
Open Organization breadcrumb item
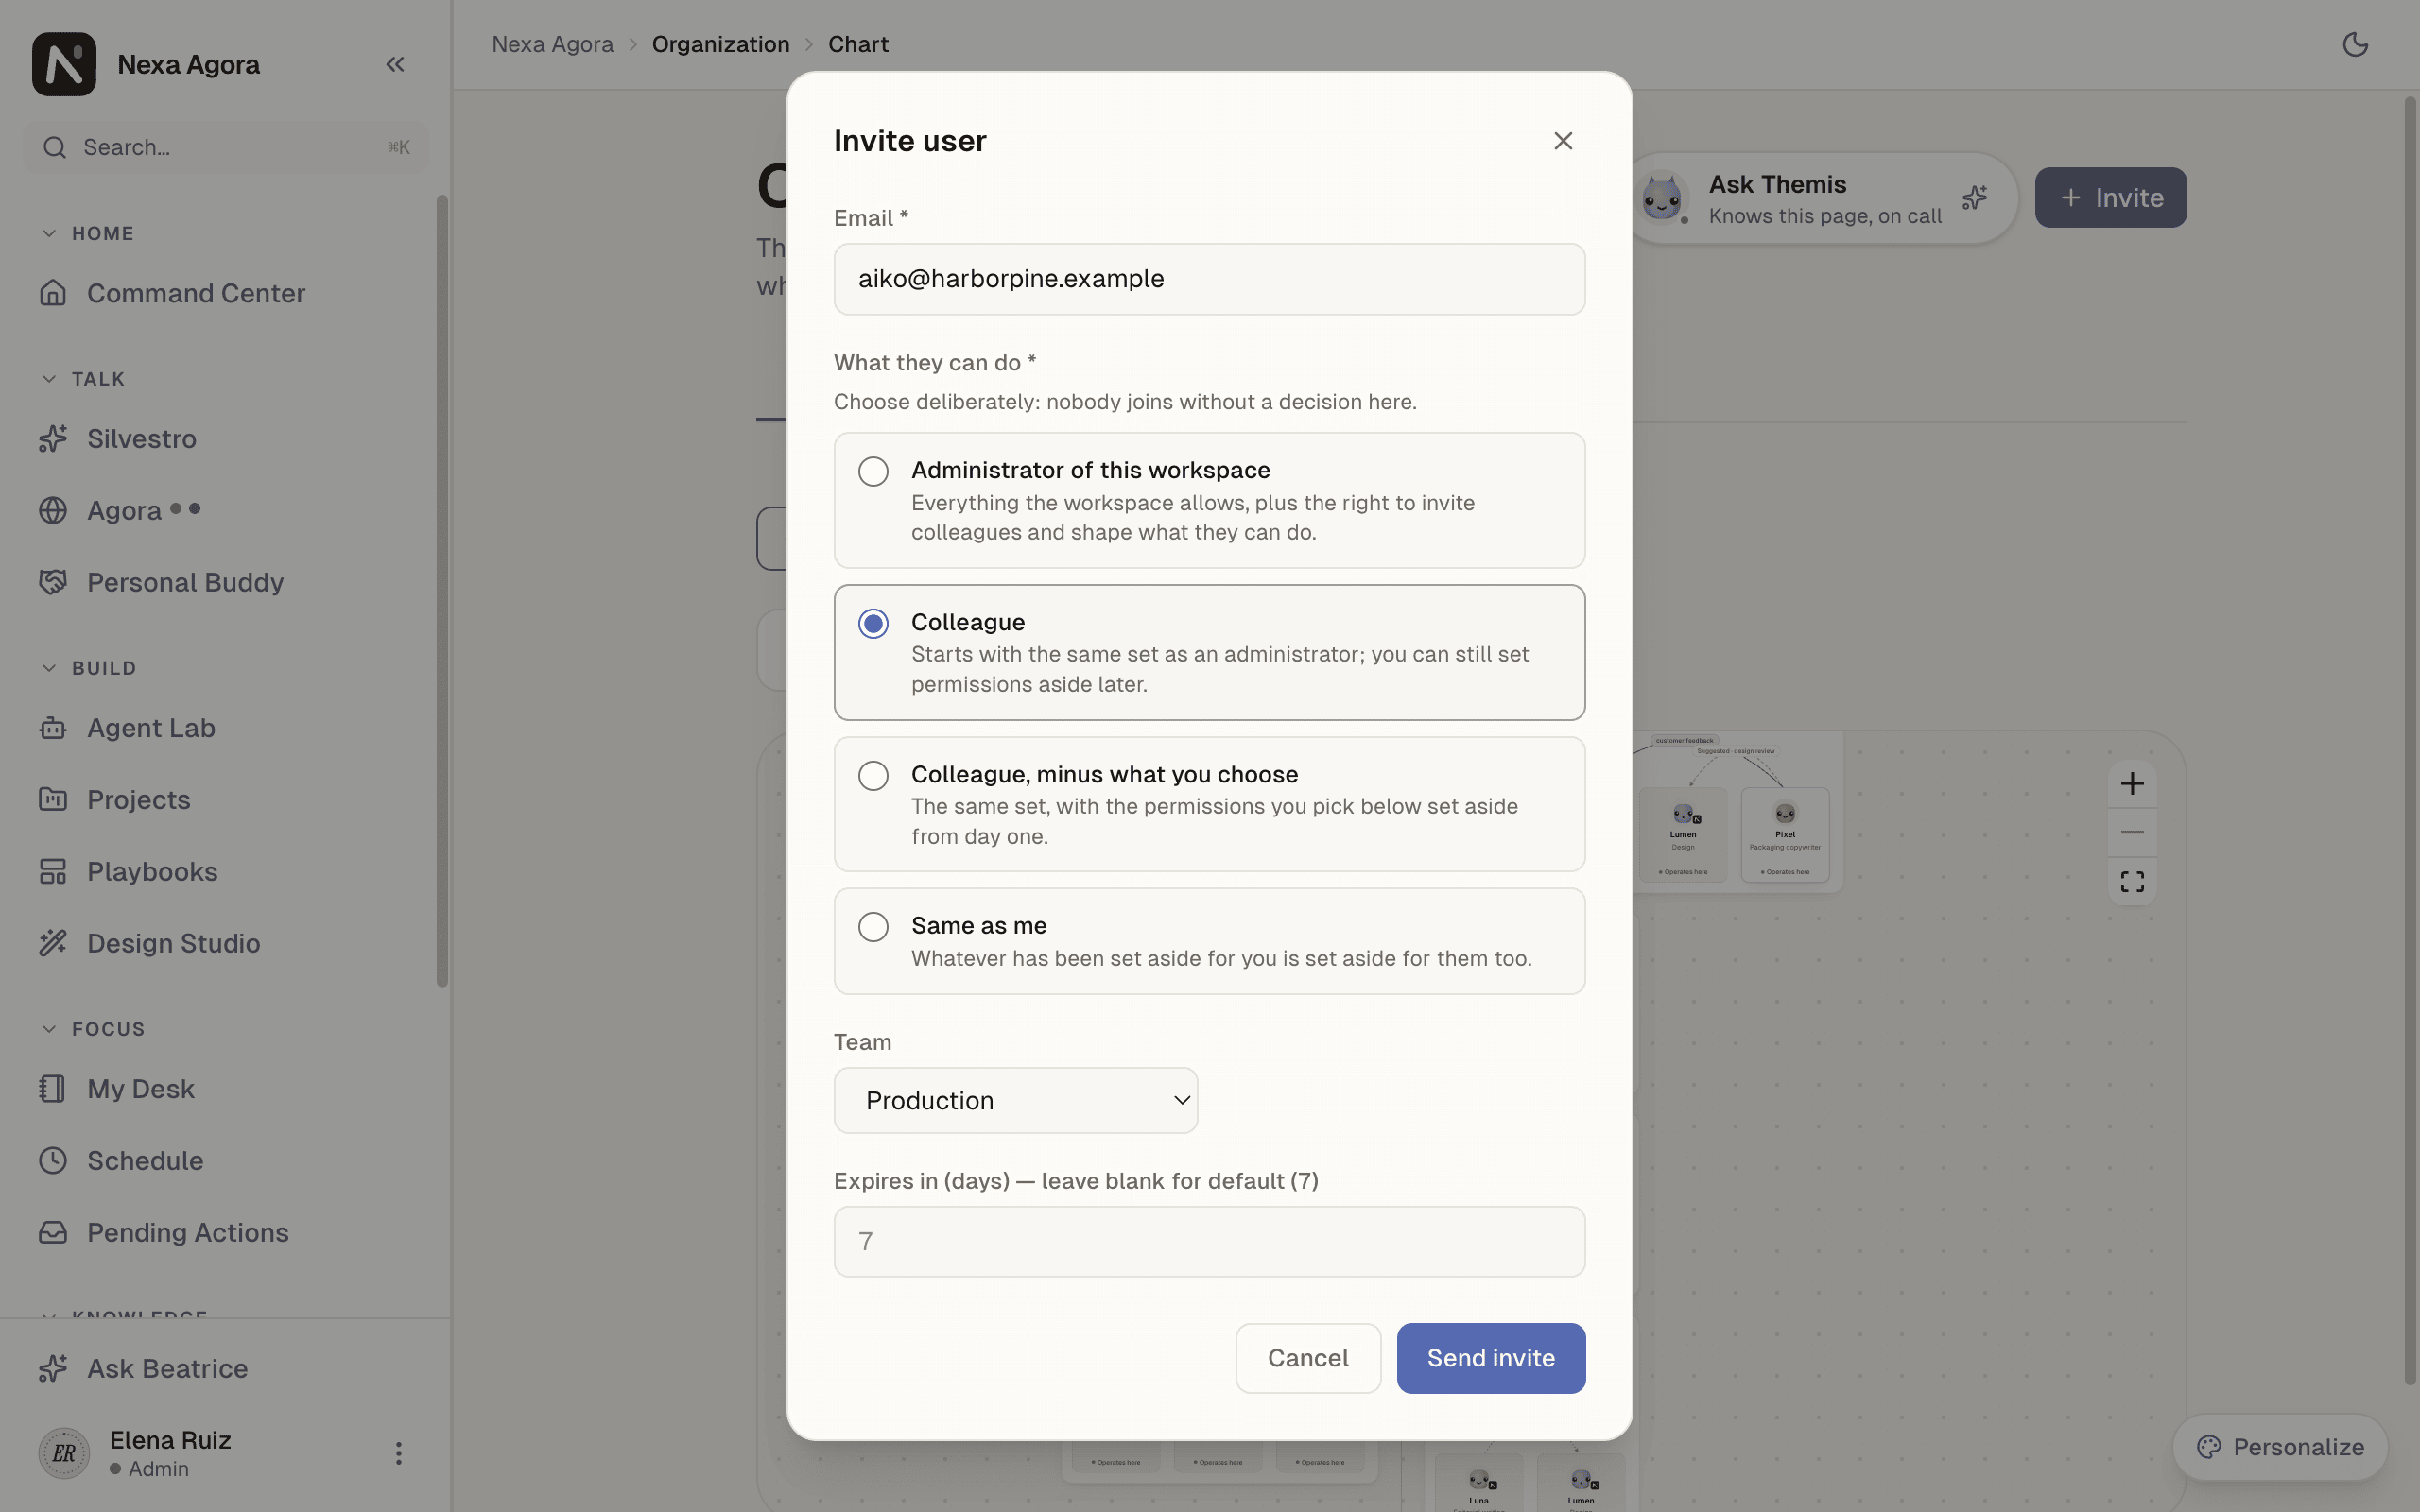click(x=720, y=44)
